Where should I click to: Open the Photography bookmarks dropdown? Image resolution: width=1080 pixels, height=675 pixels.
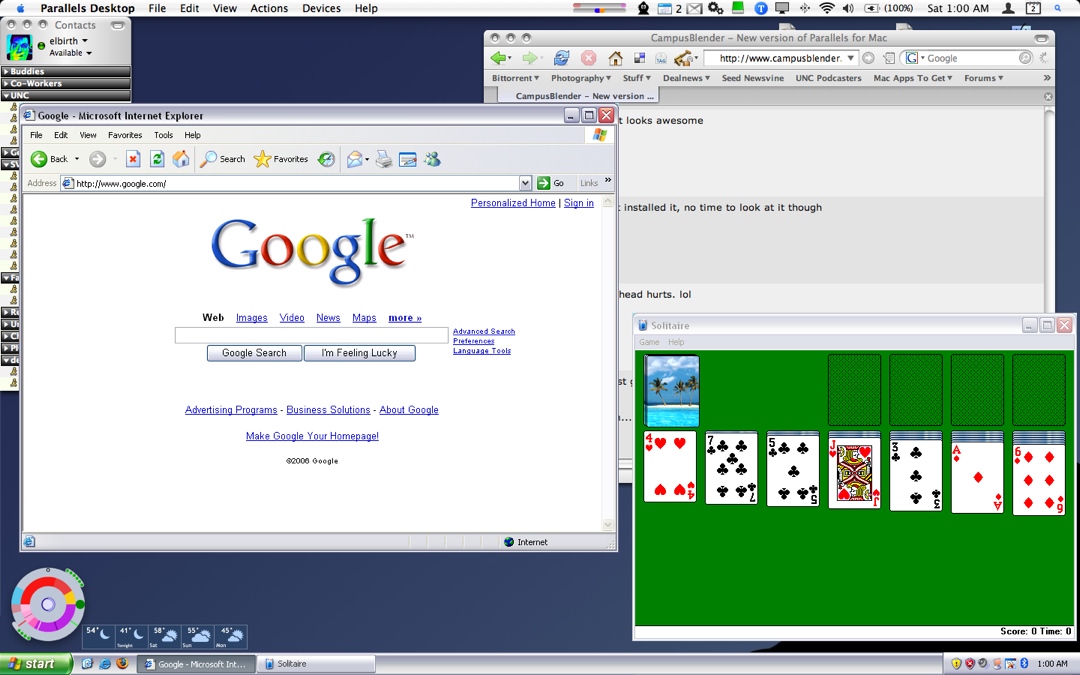coord(581,78)
